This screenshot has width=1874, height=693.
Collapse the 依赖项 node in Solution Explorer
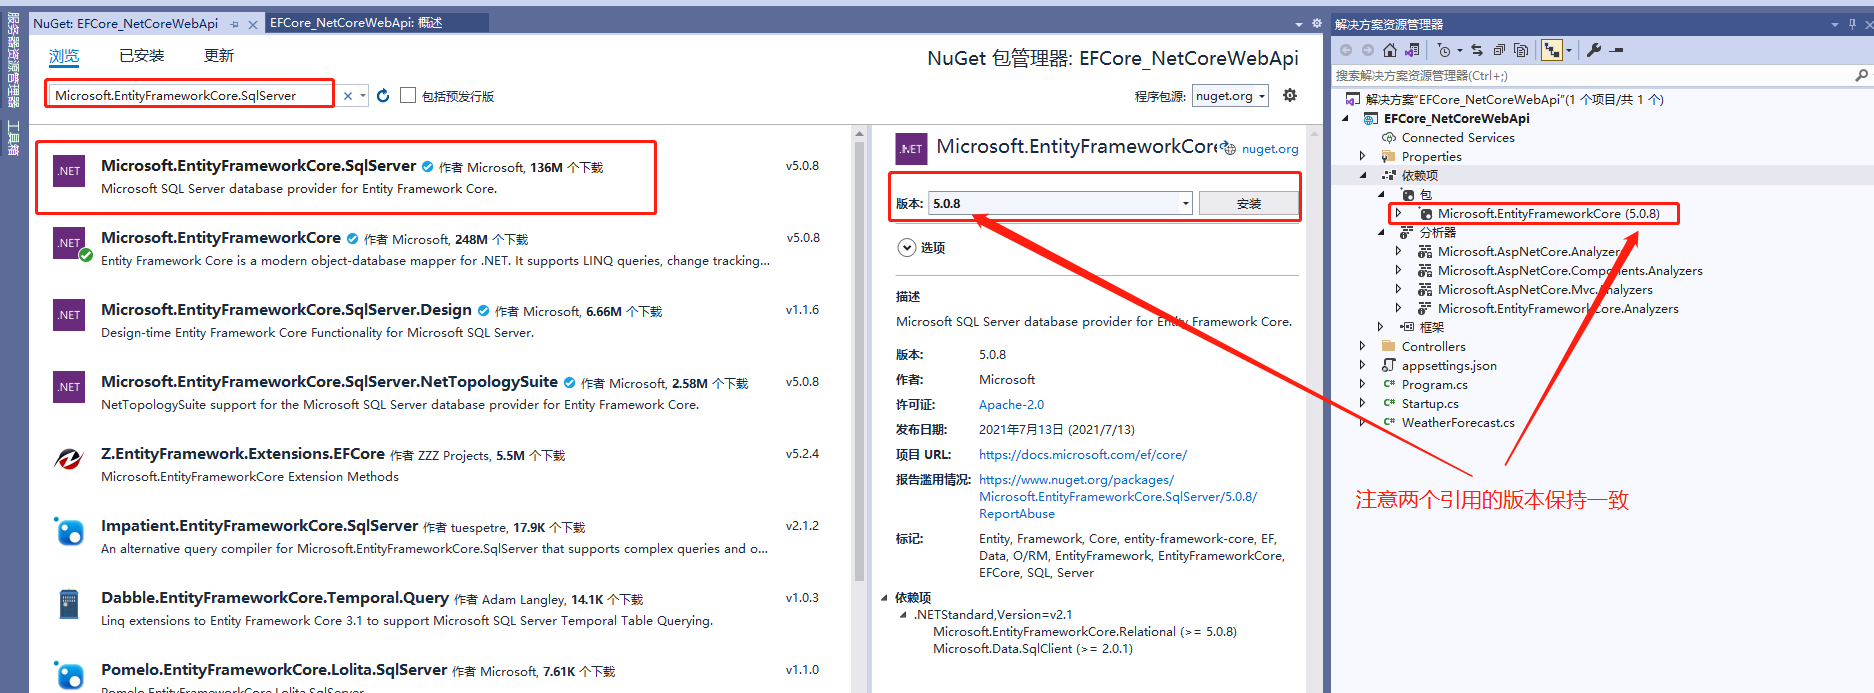1362,175
